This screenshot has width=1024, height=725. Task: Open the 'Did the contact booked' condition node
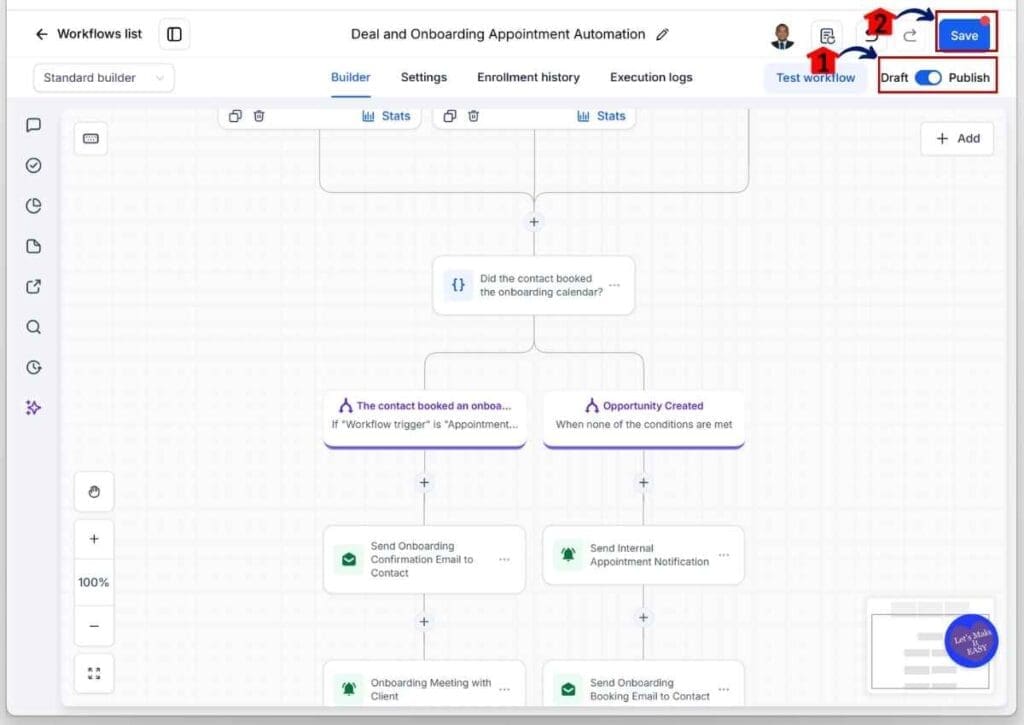pyautogui.click(x=534, y=285)
